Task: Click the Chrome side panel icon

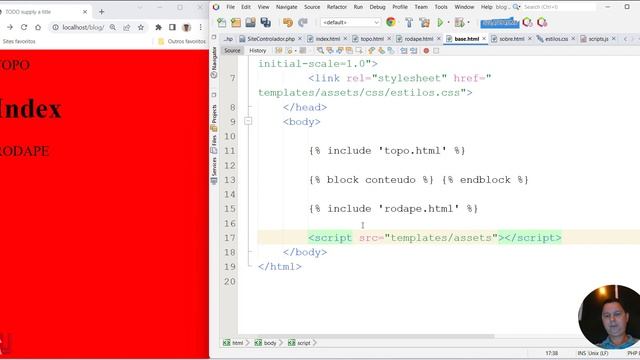Action: 172,27
